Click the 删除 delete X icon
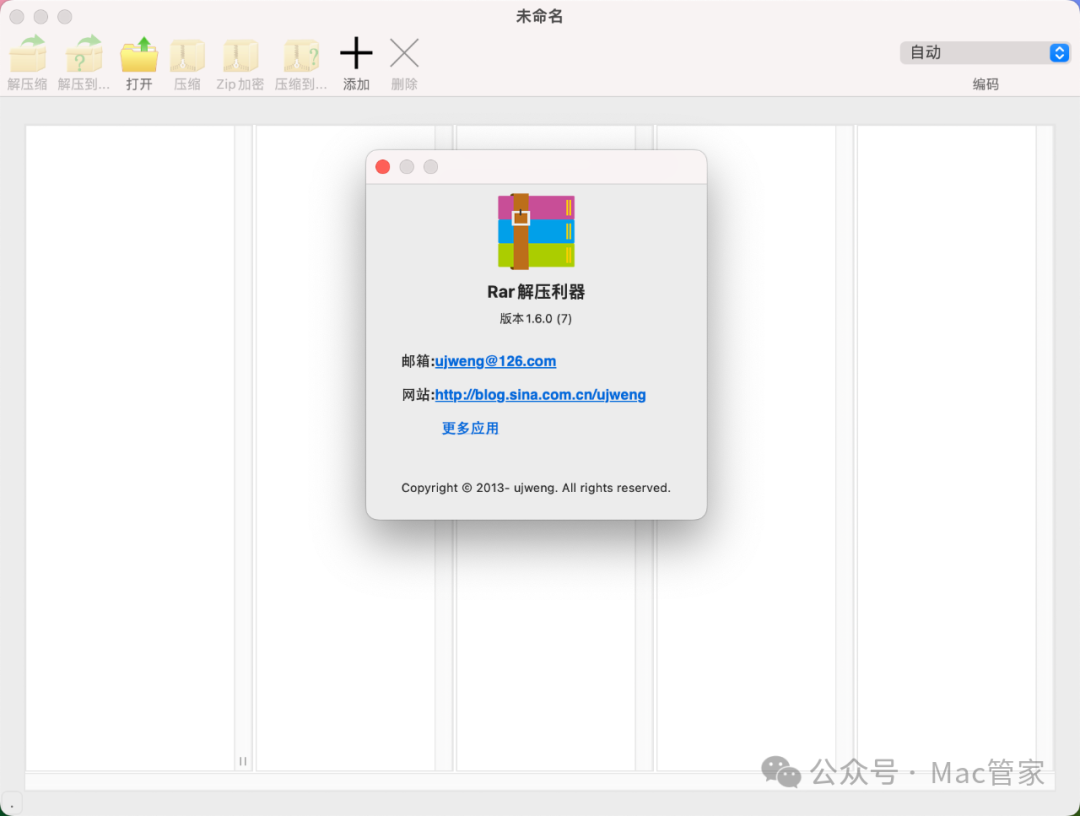 point(404,53)
